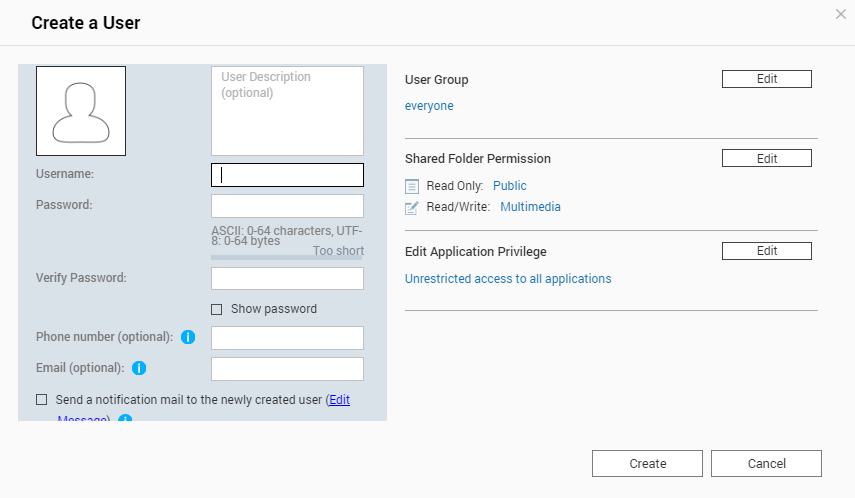Click the Read Only permission icon
The height and width of the screenshot is (498, 855).
(412, 186)
